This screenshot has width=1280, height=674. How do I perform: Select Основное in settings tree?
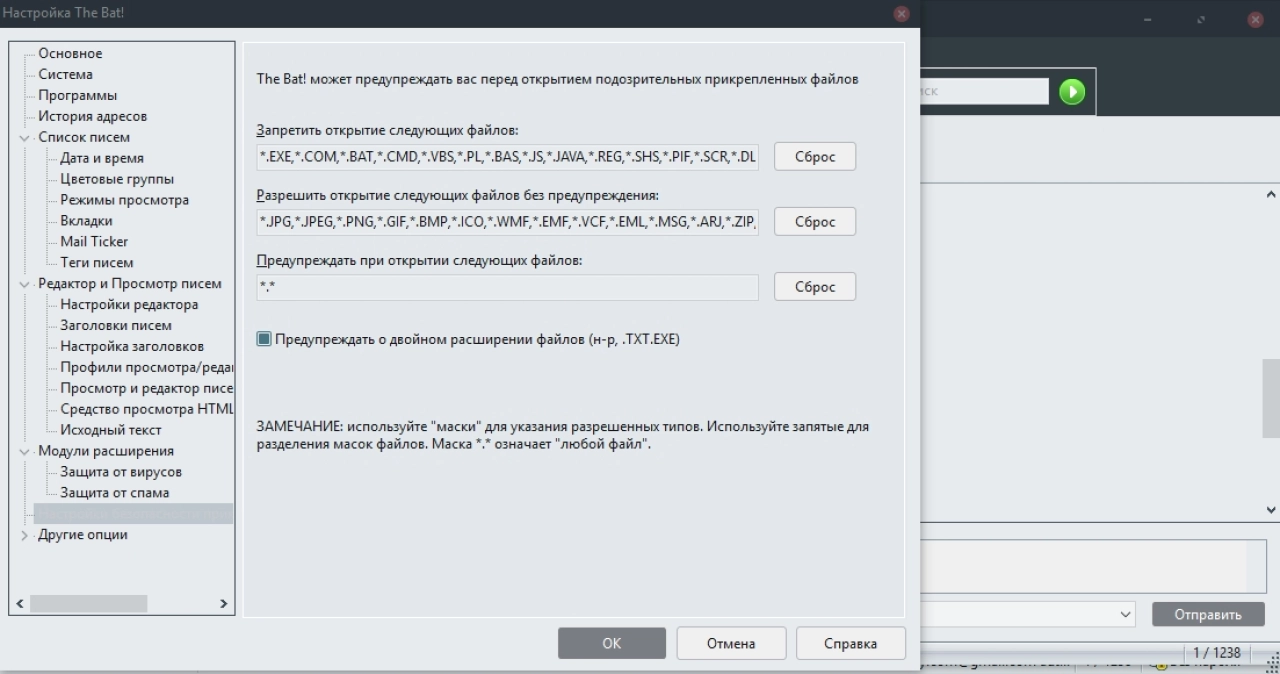(70, 54)
